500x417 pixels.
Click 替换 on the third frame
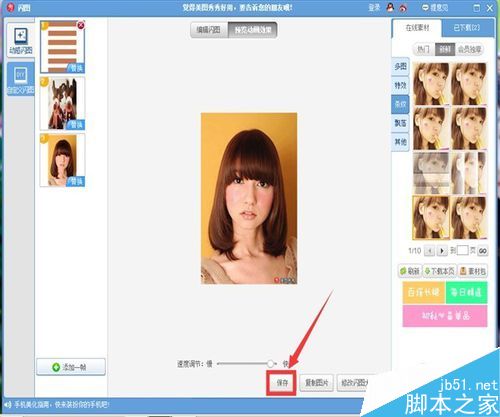click(x=76, y=181)
